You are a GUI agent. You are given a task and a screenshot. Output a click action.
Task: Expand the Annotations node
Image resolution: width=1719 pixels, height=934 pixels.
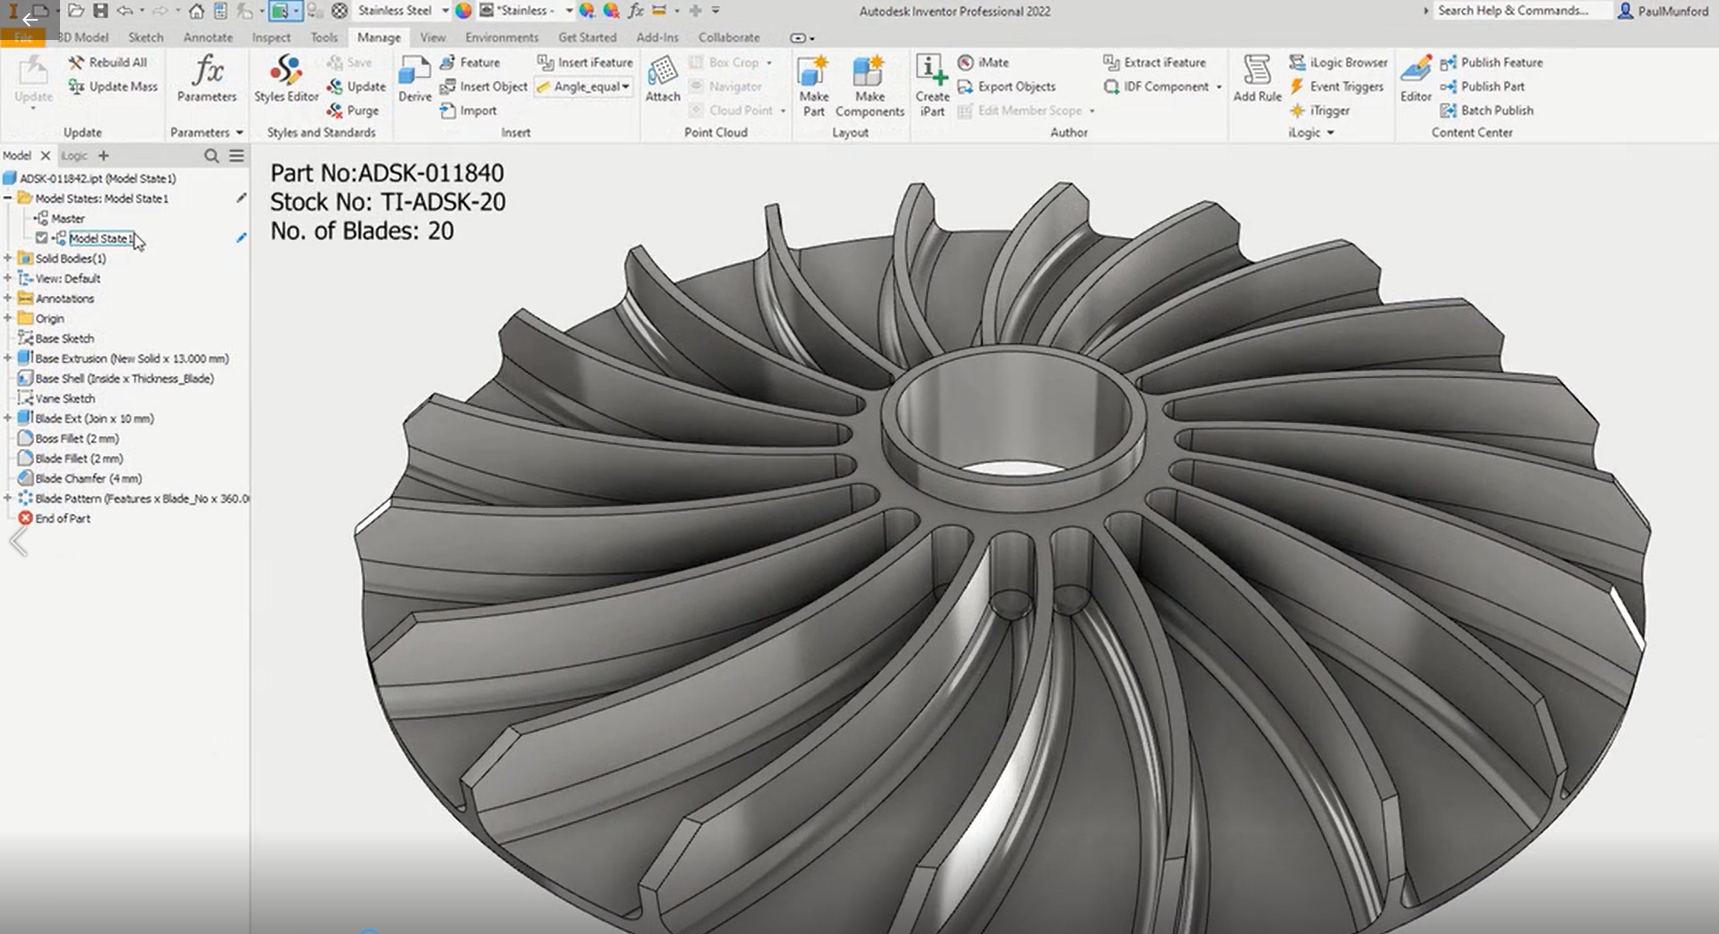point(8,298)
